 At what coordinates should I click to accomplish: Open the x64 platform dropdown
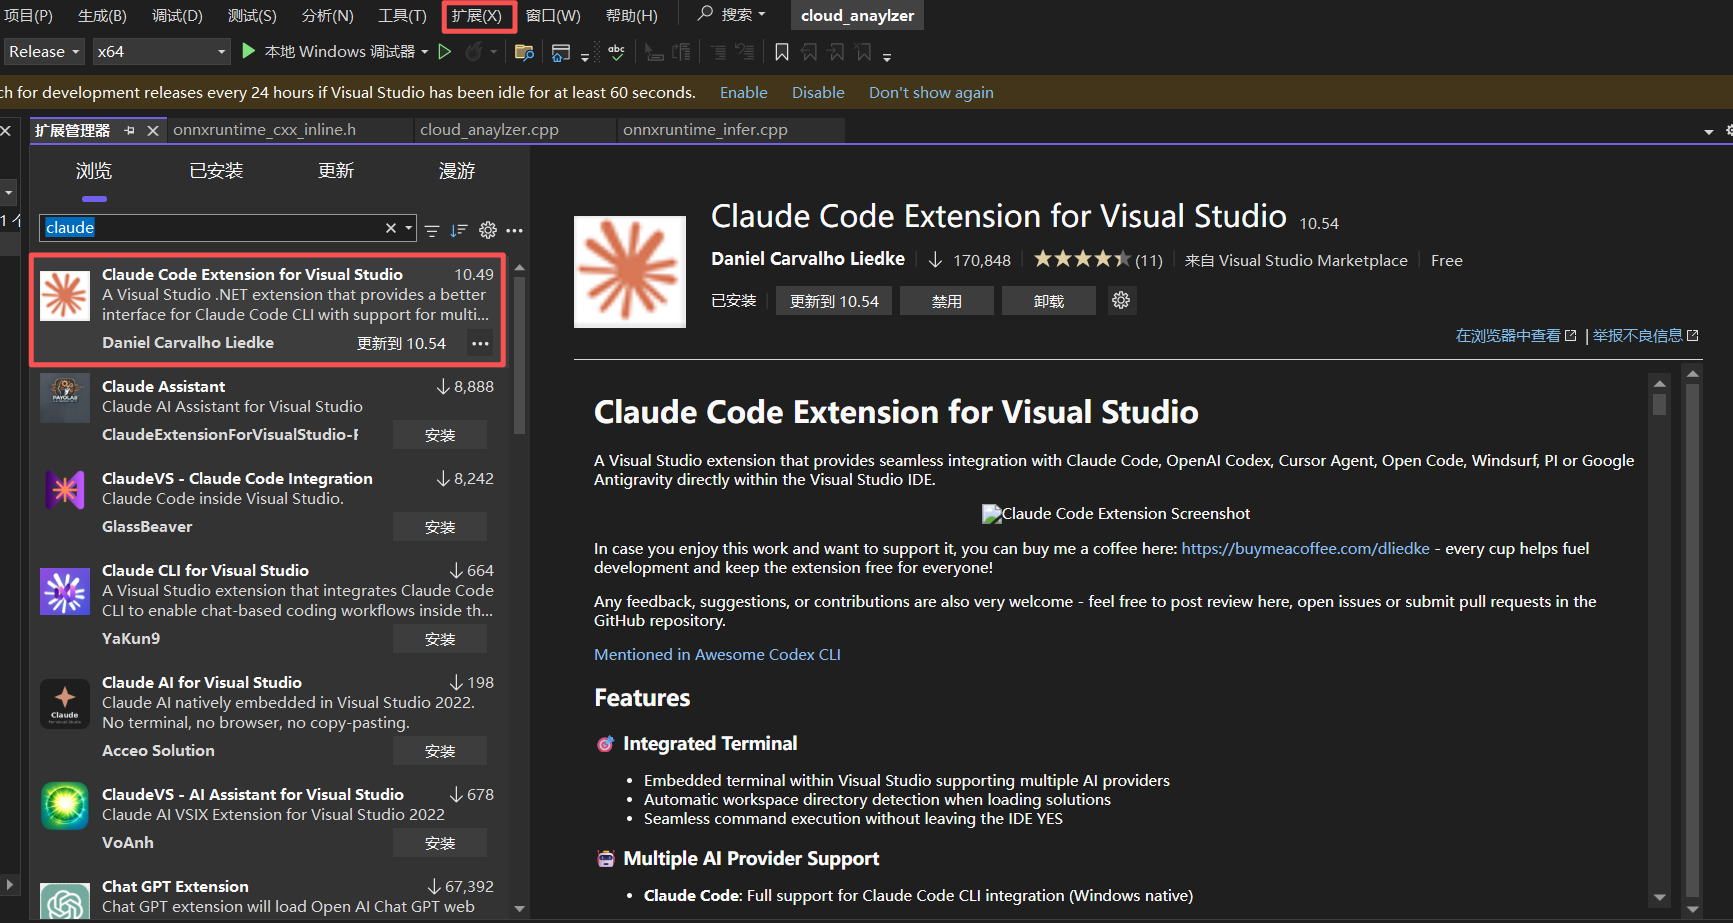pos(162,52)
